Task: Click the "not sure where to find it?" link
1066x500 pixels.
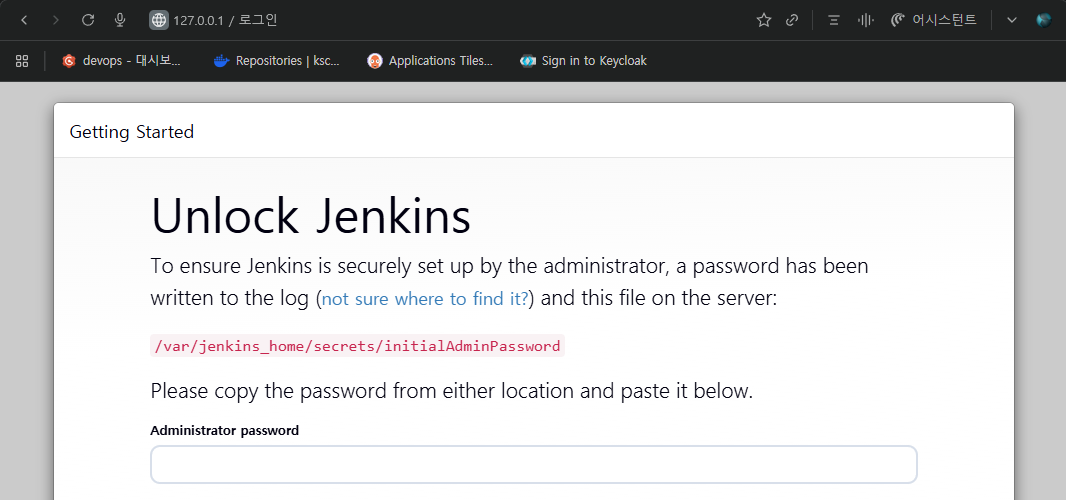Action: pyautogui.click(x=425, y=299)
